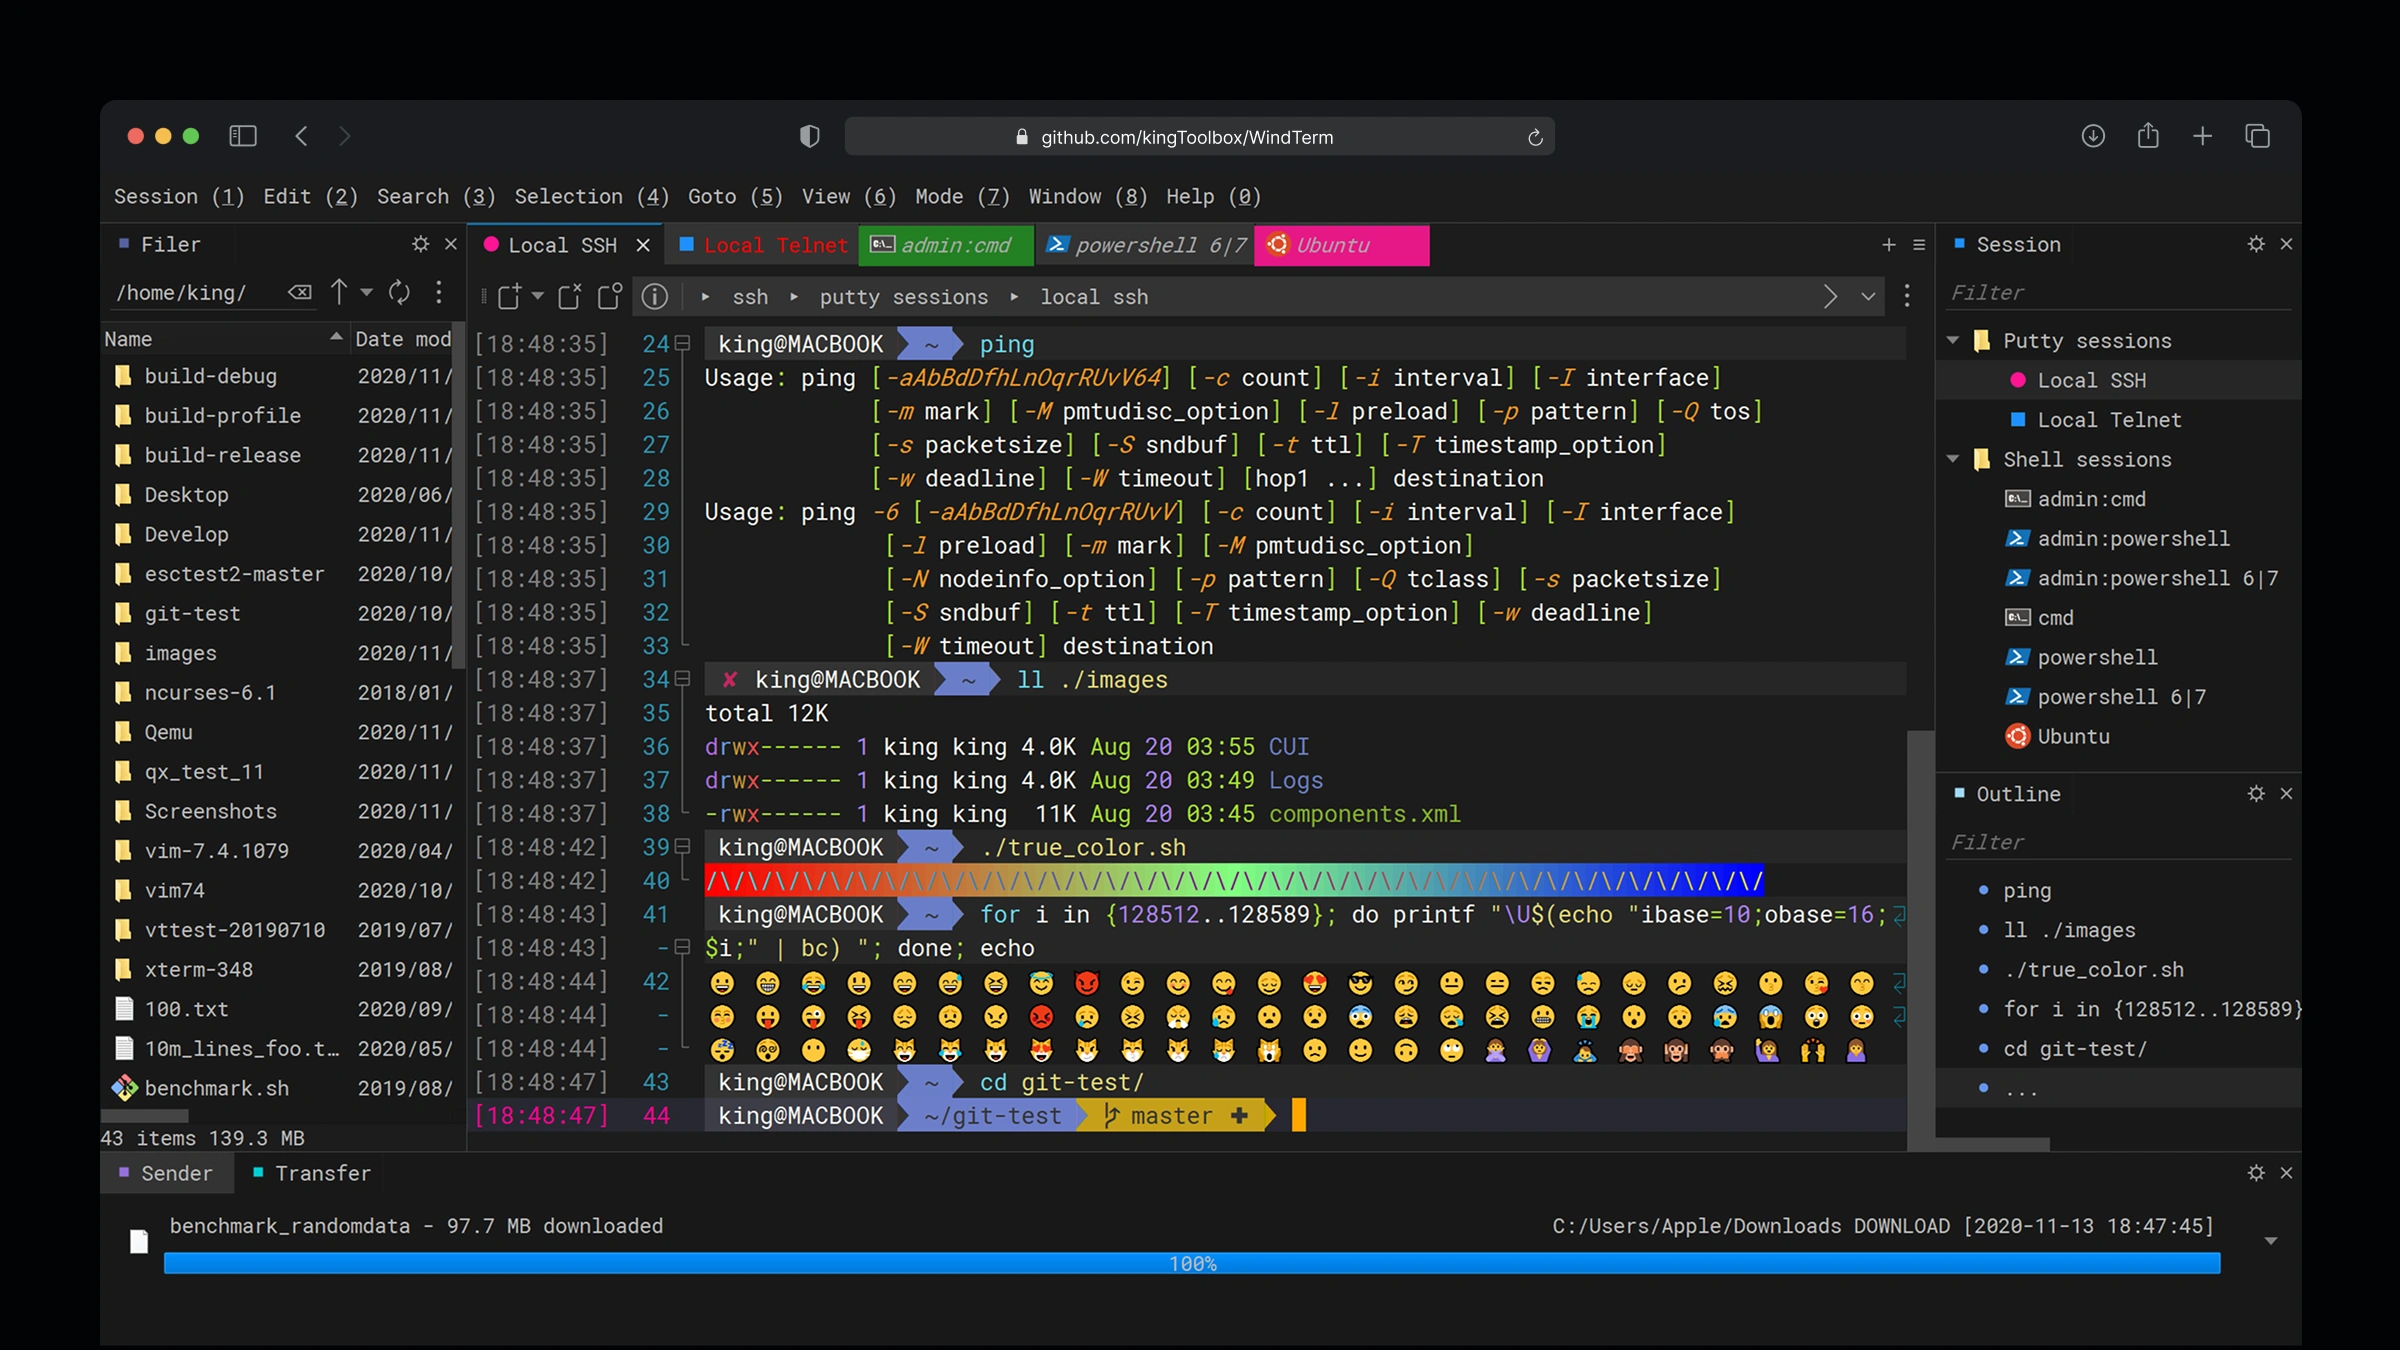Collapse the Shell sessions tree group
Viewport: 2400px width, 1350px height.
(x=1953, y=459)
